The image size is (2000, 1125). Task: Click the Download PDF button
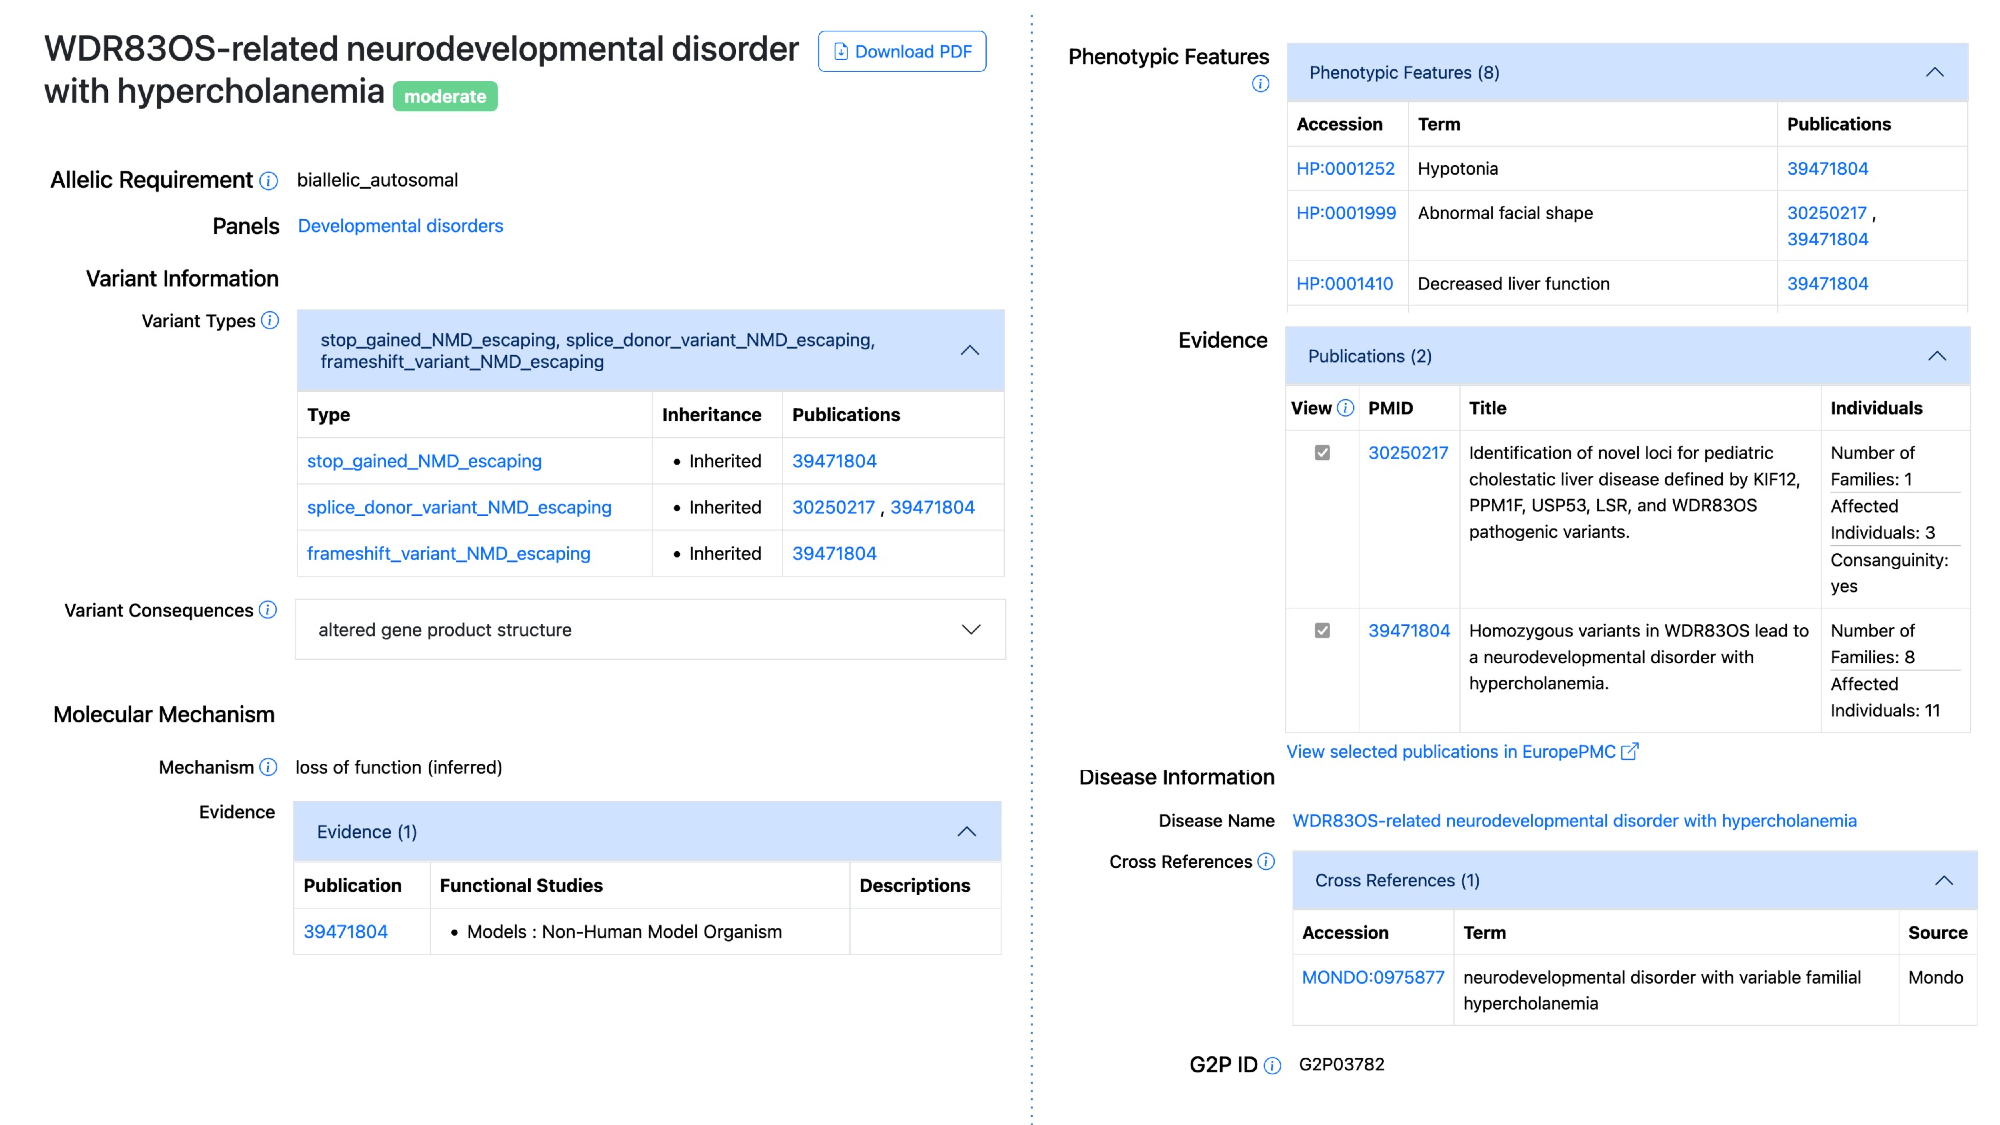click(902, 52)
